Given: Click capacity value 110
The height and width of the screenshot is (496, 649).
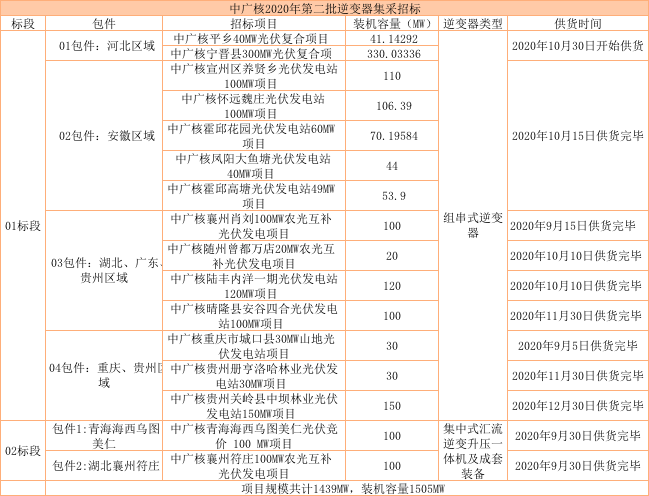Looking at the screenshot, I should [x=392, y=76].
